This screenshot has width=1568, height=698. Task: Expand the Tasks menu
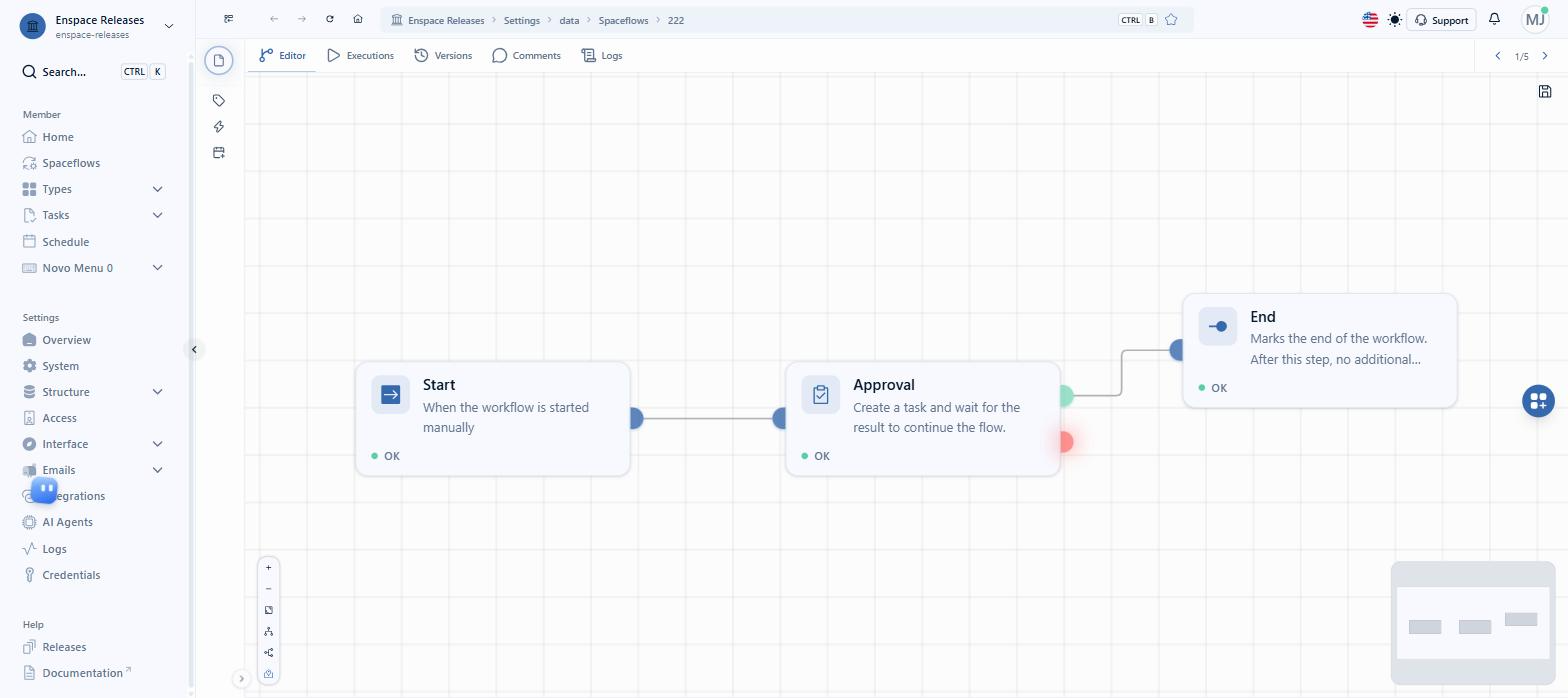click(x=157, y=215)
